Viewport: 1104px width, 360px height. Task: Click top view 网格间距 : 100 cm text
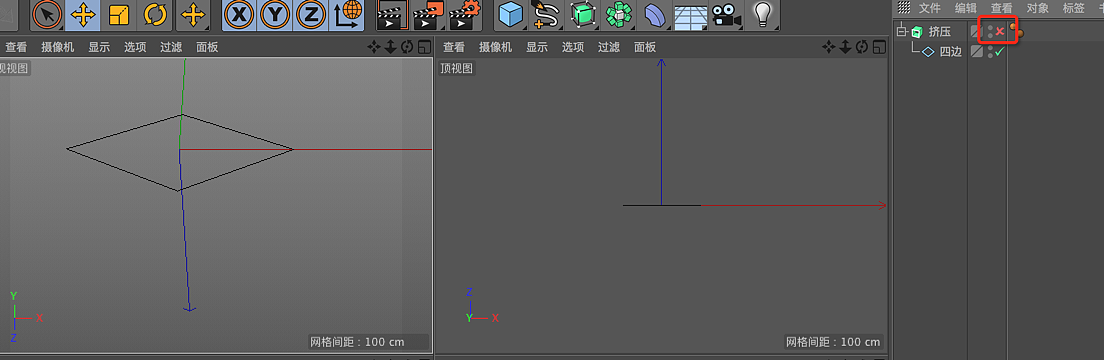point(833,342)
